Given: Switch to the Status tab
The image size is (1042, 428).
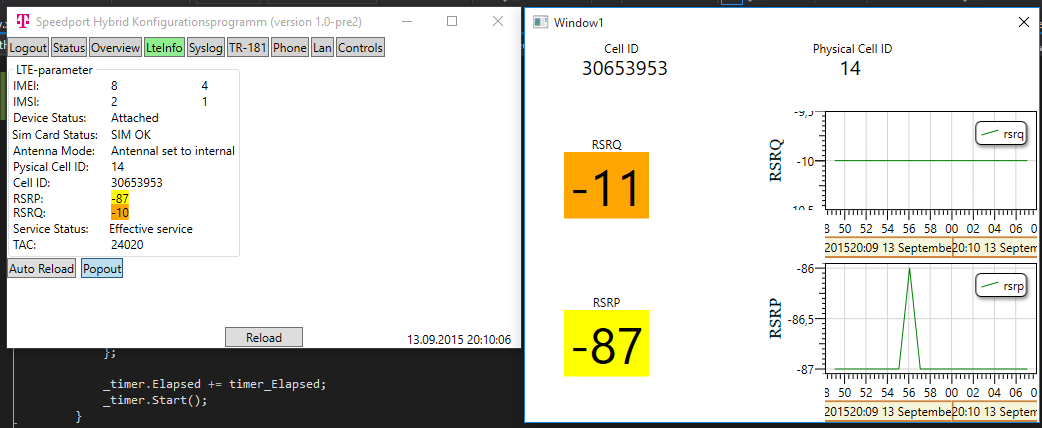Looking at the screenshot, I should pos(69,48).
